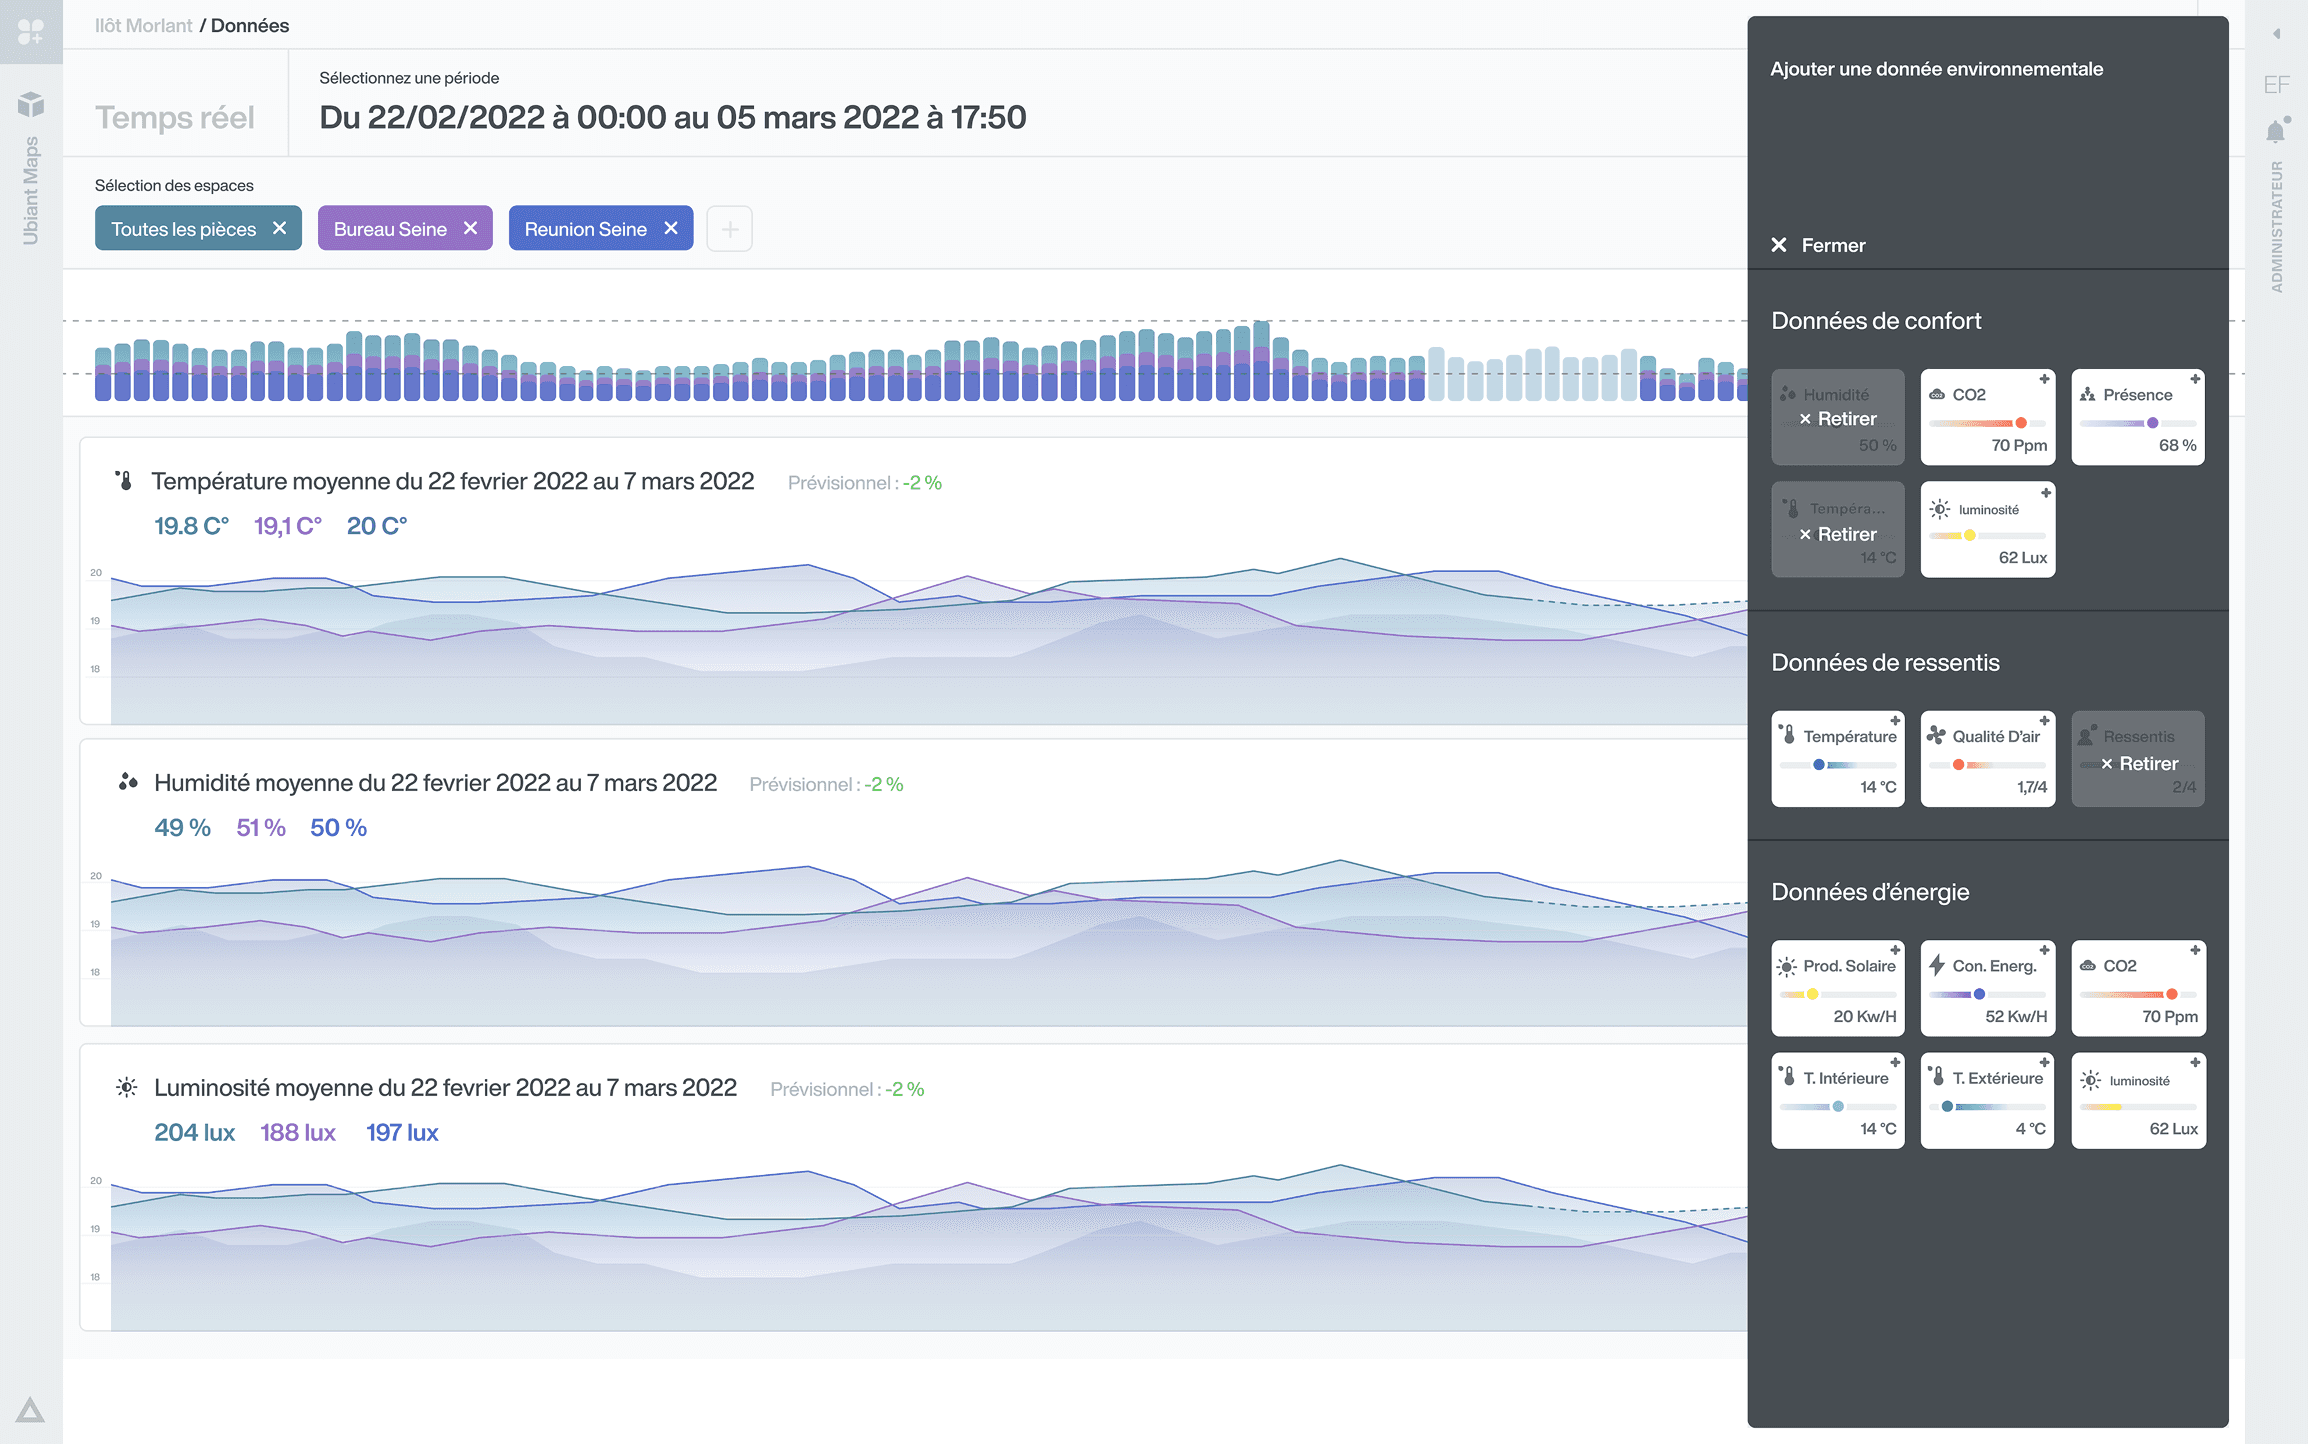Switch to Temps réel tab

click(x=175, y=117)
